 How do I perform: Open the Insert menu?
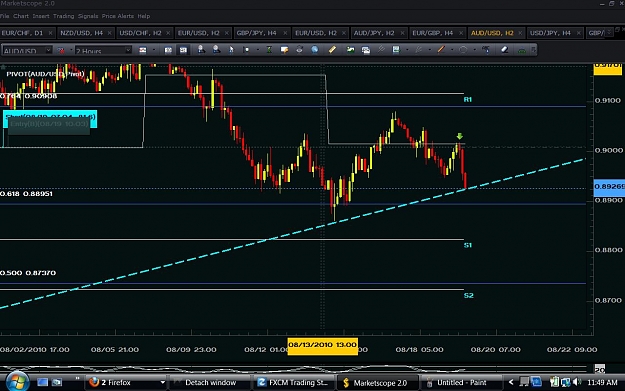pyautogui.click(x=41, y=16)
